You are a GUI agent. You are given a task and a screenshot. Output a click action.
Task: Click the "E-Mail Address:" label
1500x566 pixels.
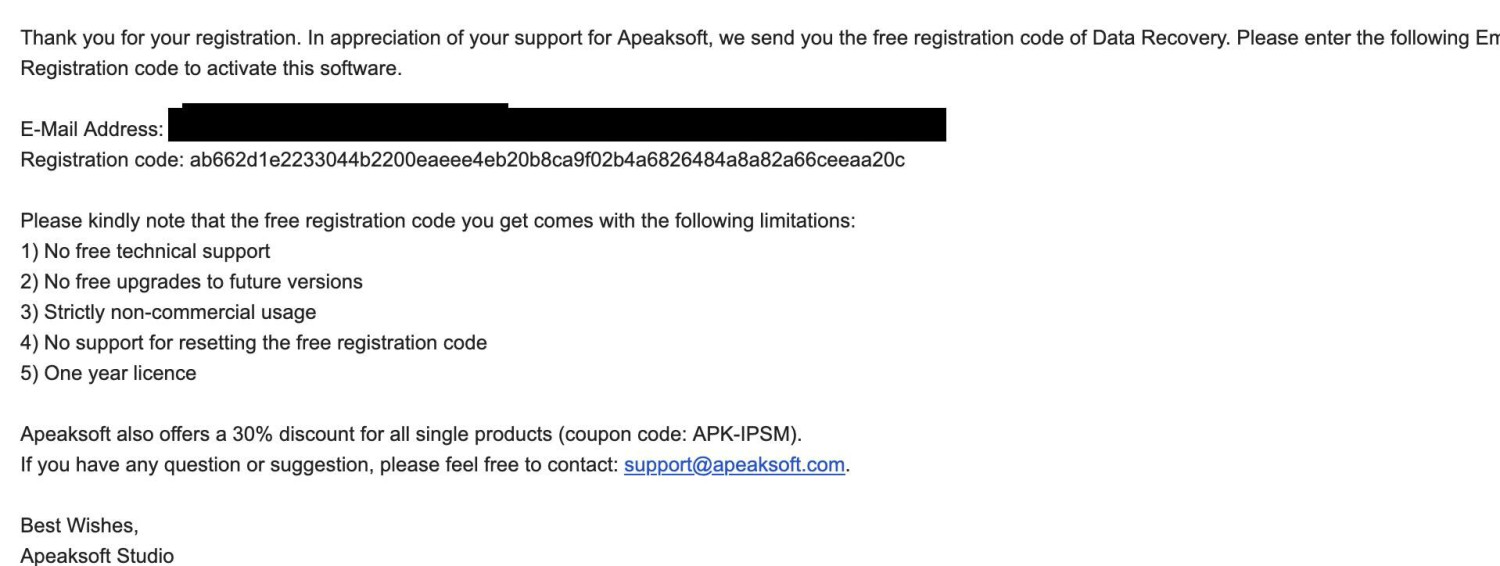pyautogui.click(x=92, y=129)
